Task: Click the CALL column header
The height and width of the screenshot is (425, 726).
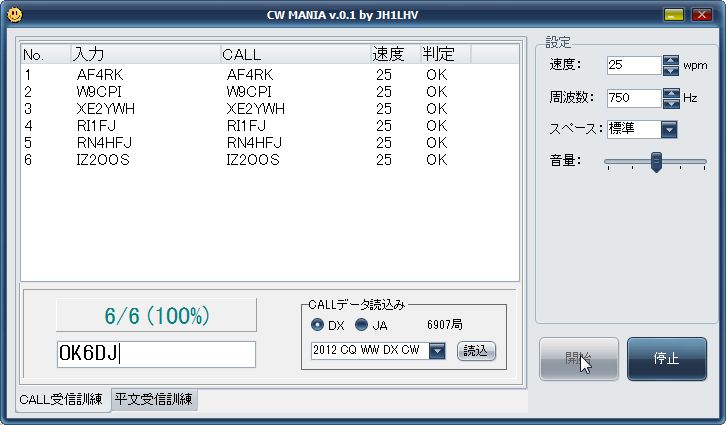Action: click(295, 54)
